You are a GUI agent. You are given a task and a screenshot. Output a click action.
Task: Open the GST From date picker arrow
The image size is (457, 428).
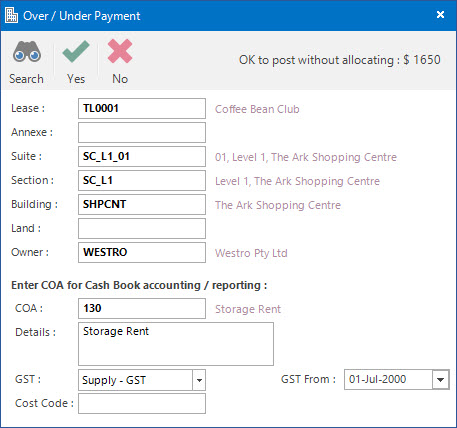(x=440, y=379)
